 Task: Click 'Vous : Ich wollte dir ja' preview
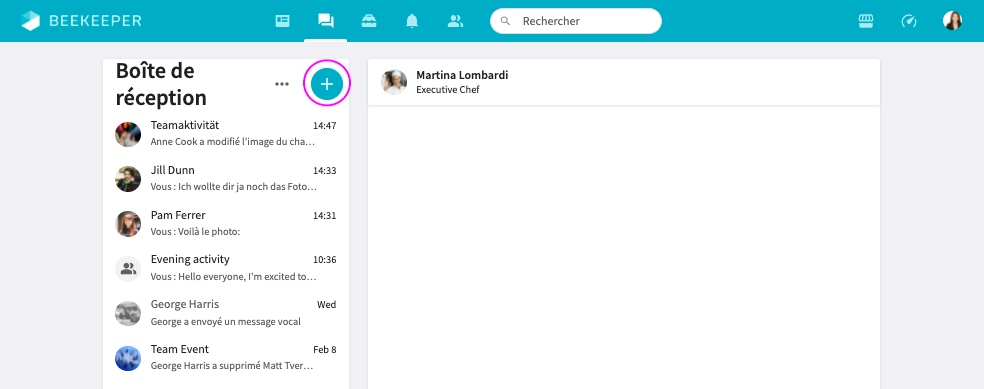coord(233,187)
